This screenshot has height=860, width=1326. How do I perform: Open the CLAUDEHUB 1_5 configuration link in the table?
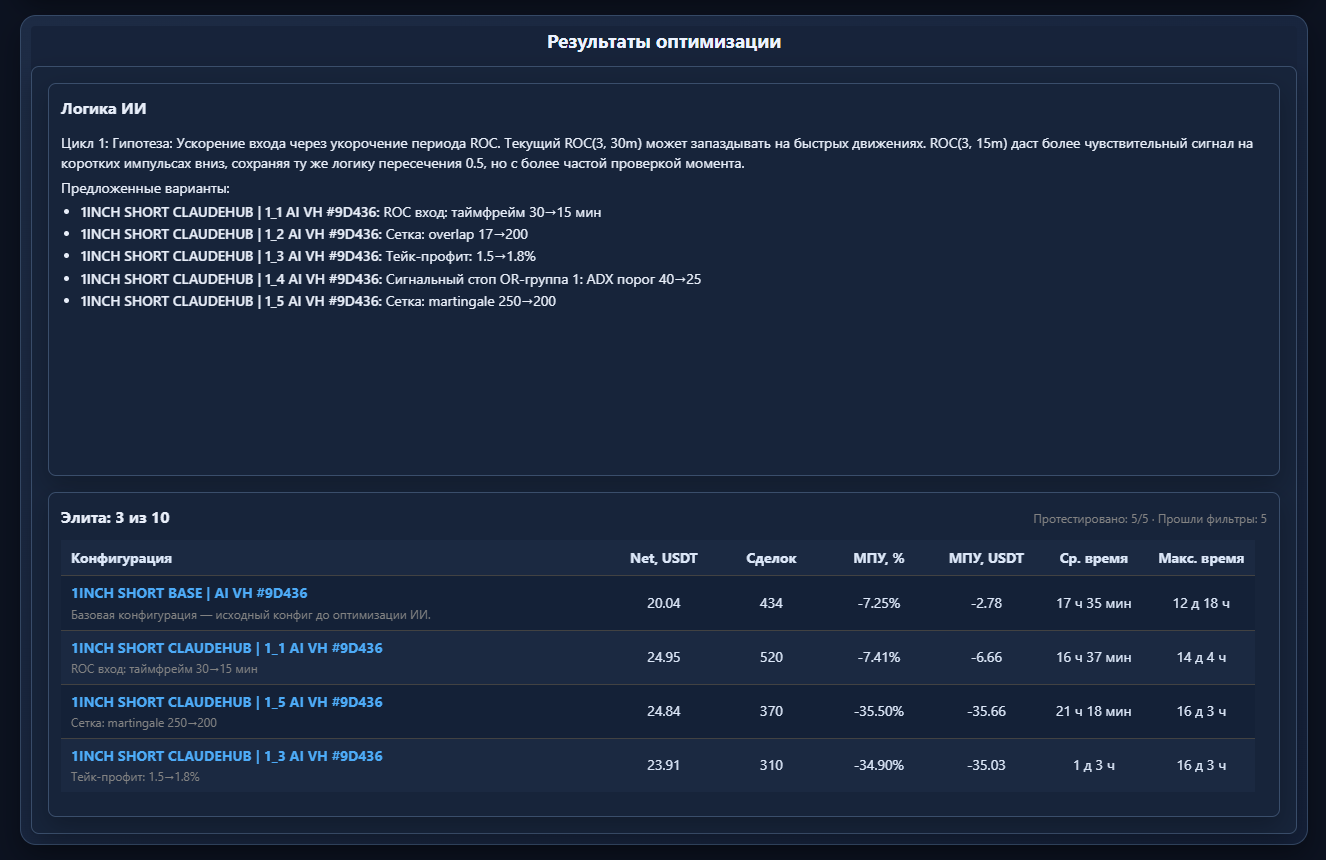coord(227,702)
